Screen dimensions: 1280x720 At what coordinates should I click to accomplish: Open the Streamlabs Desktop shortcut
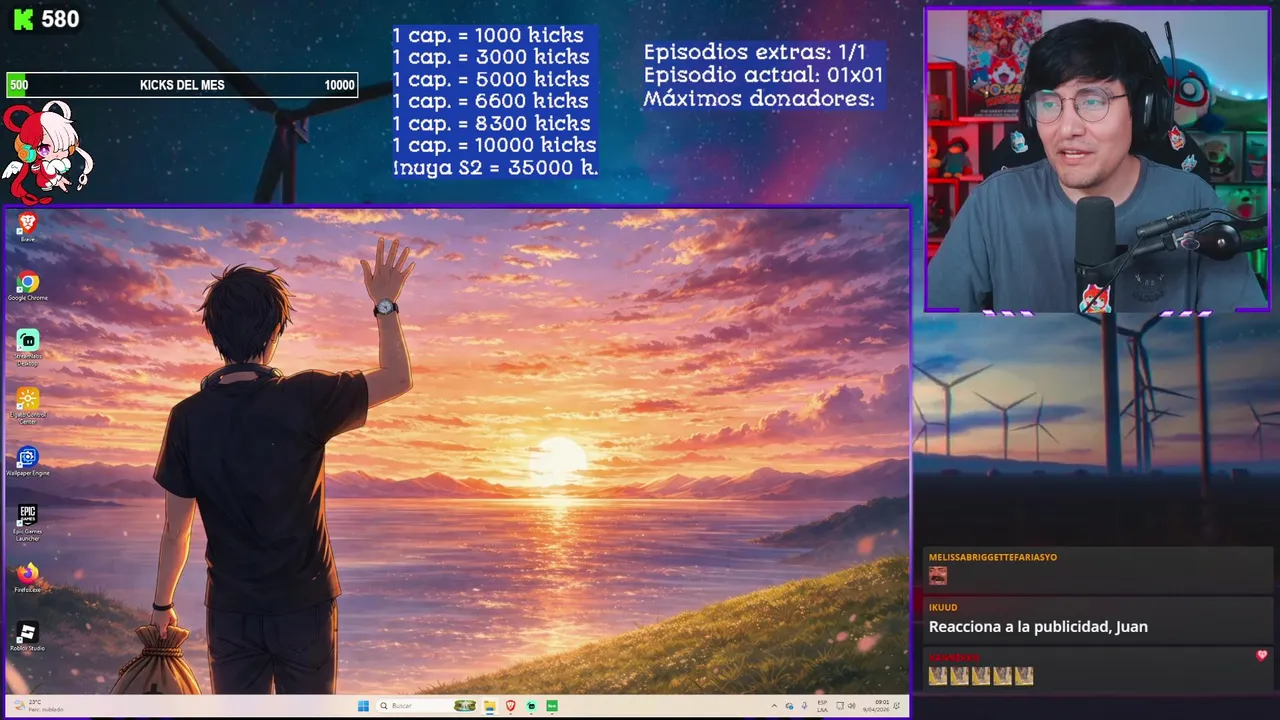(28, 347)
